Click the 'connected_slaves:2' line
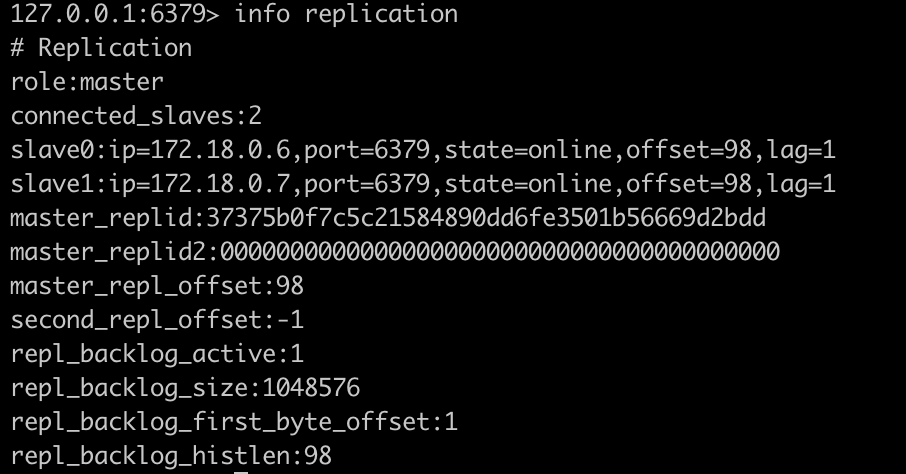Viewport: 906px width, 474px height. [x=136, y=116]
